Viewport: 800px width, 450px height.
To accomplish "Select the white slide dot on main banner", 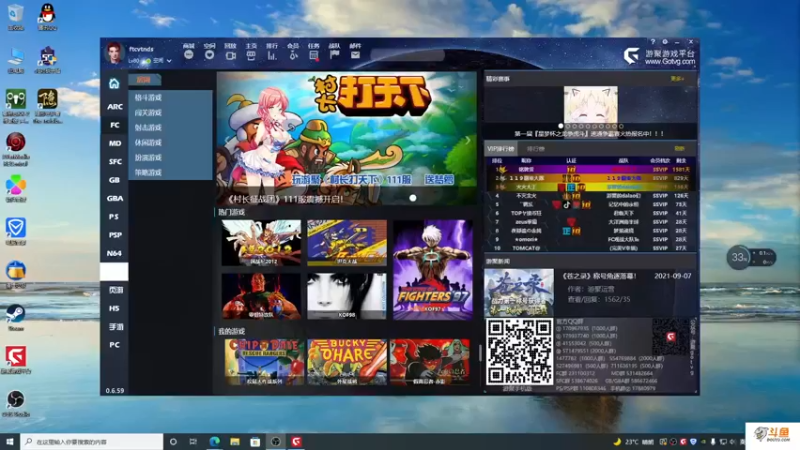I will click(413, 198).
